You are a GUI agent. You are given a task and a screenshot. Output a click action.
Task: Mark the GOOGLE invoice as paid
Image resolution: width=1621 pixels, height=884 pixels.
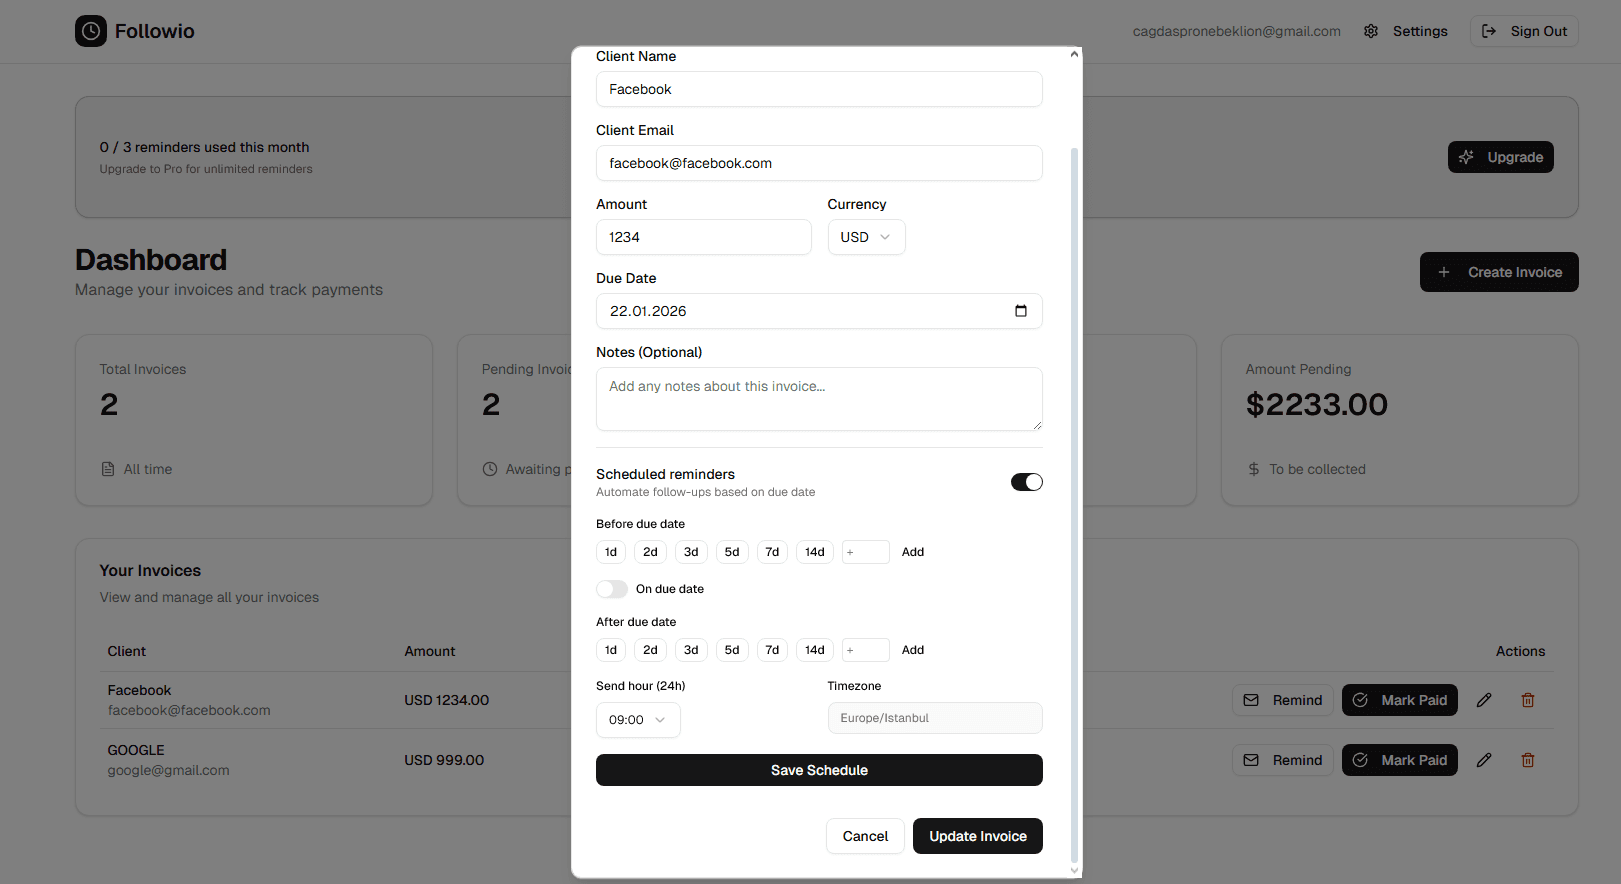point(1400,760)
